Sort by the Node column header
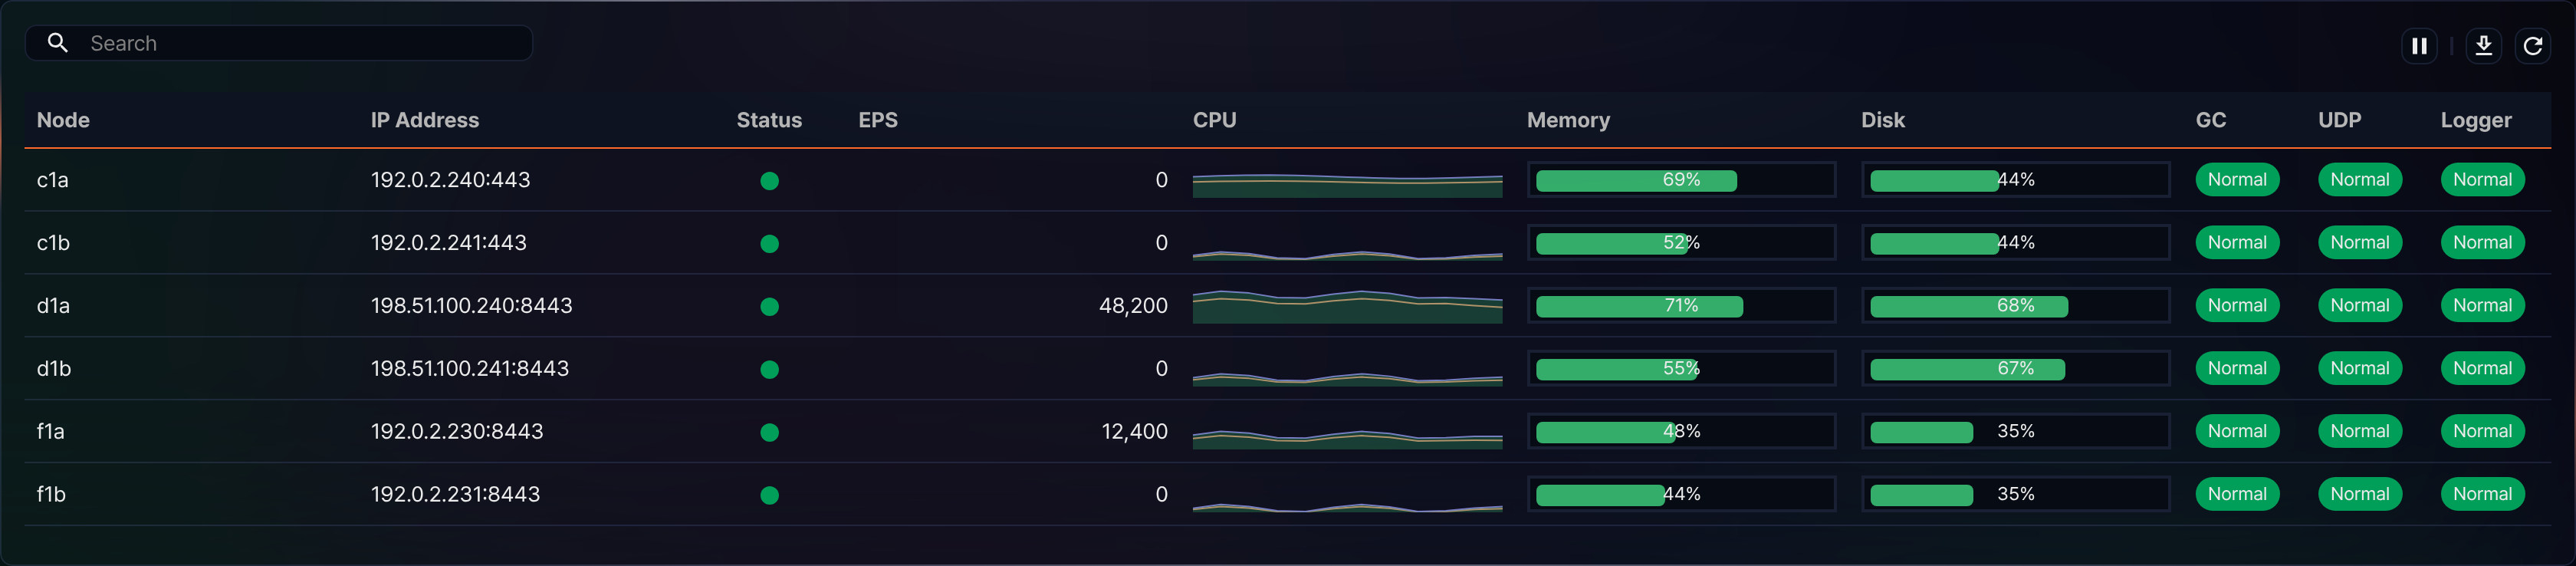This screenshot has height=566, width=2576. point(63,120)
